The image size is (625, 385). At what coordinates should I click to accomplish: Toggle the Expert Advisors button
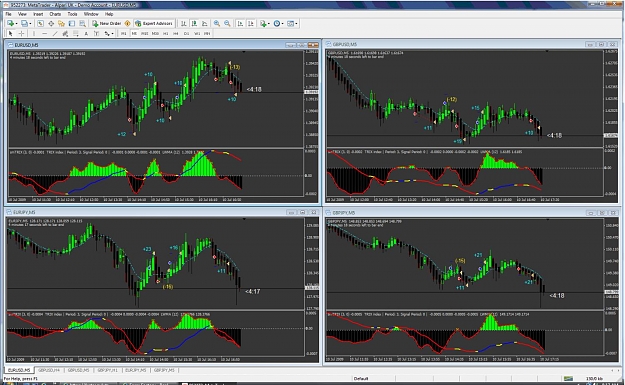(x=154, y=24)
